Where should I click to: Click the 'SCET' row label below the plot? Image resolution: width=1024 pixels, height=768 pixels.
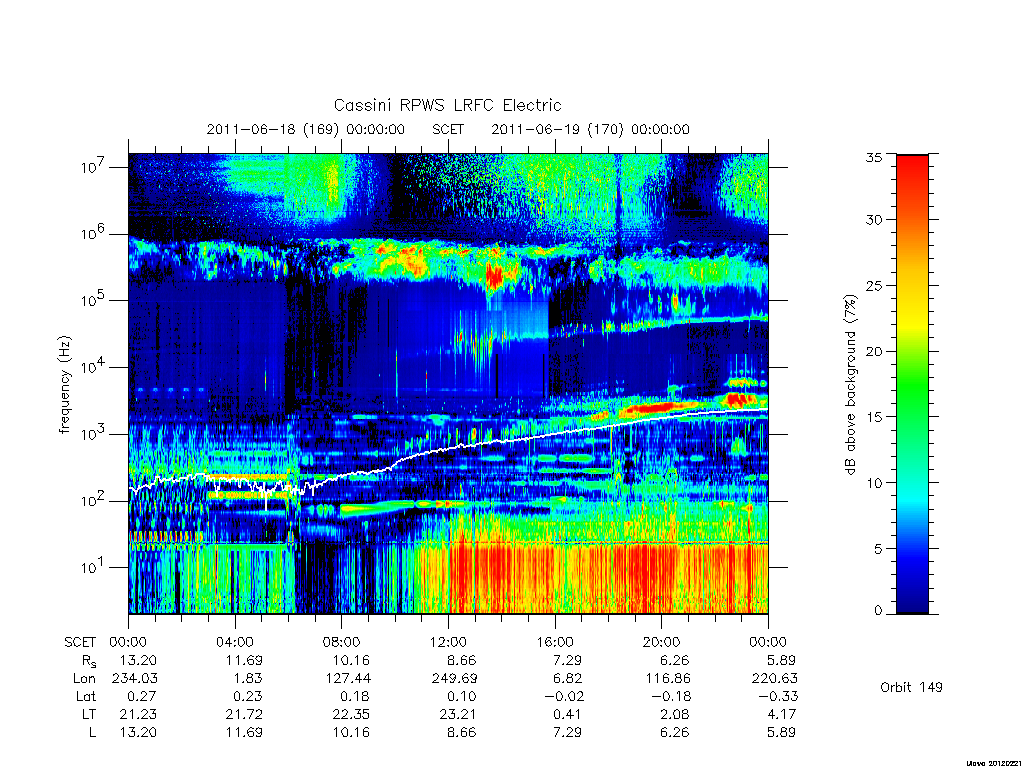tap(80, 642)
